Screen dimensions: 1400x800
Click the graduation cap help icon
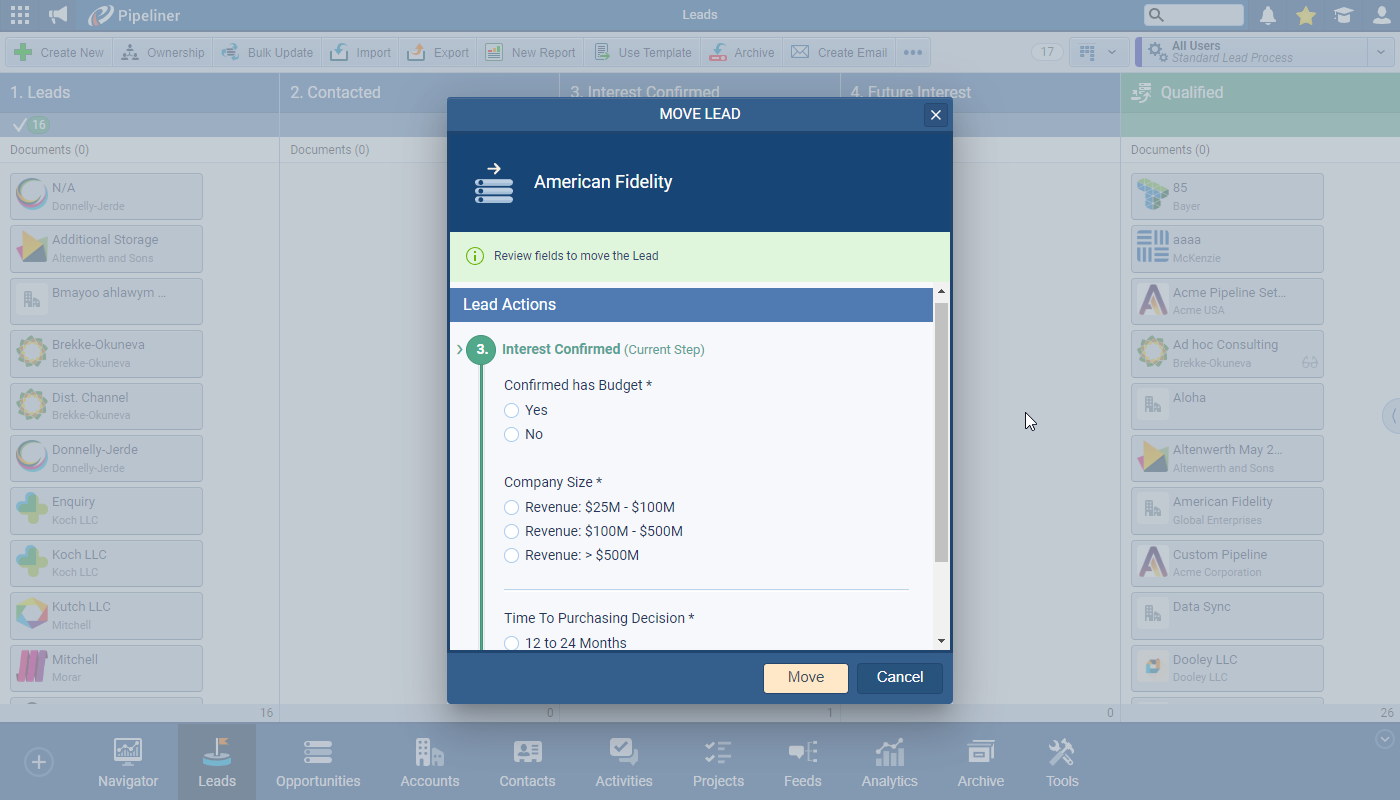(x=1343, y=15)
